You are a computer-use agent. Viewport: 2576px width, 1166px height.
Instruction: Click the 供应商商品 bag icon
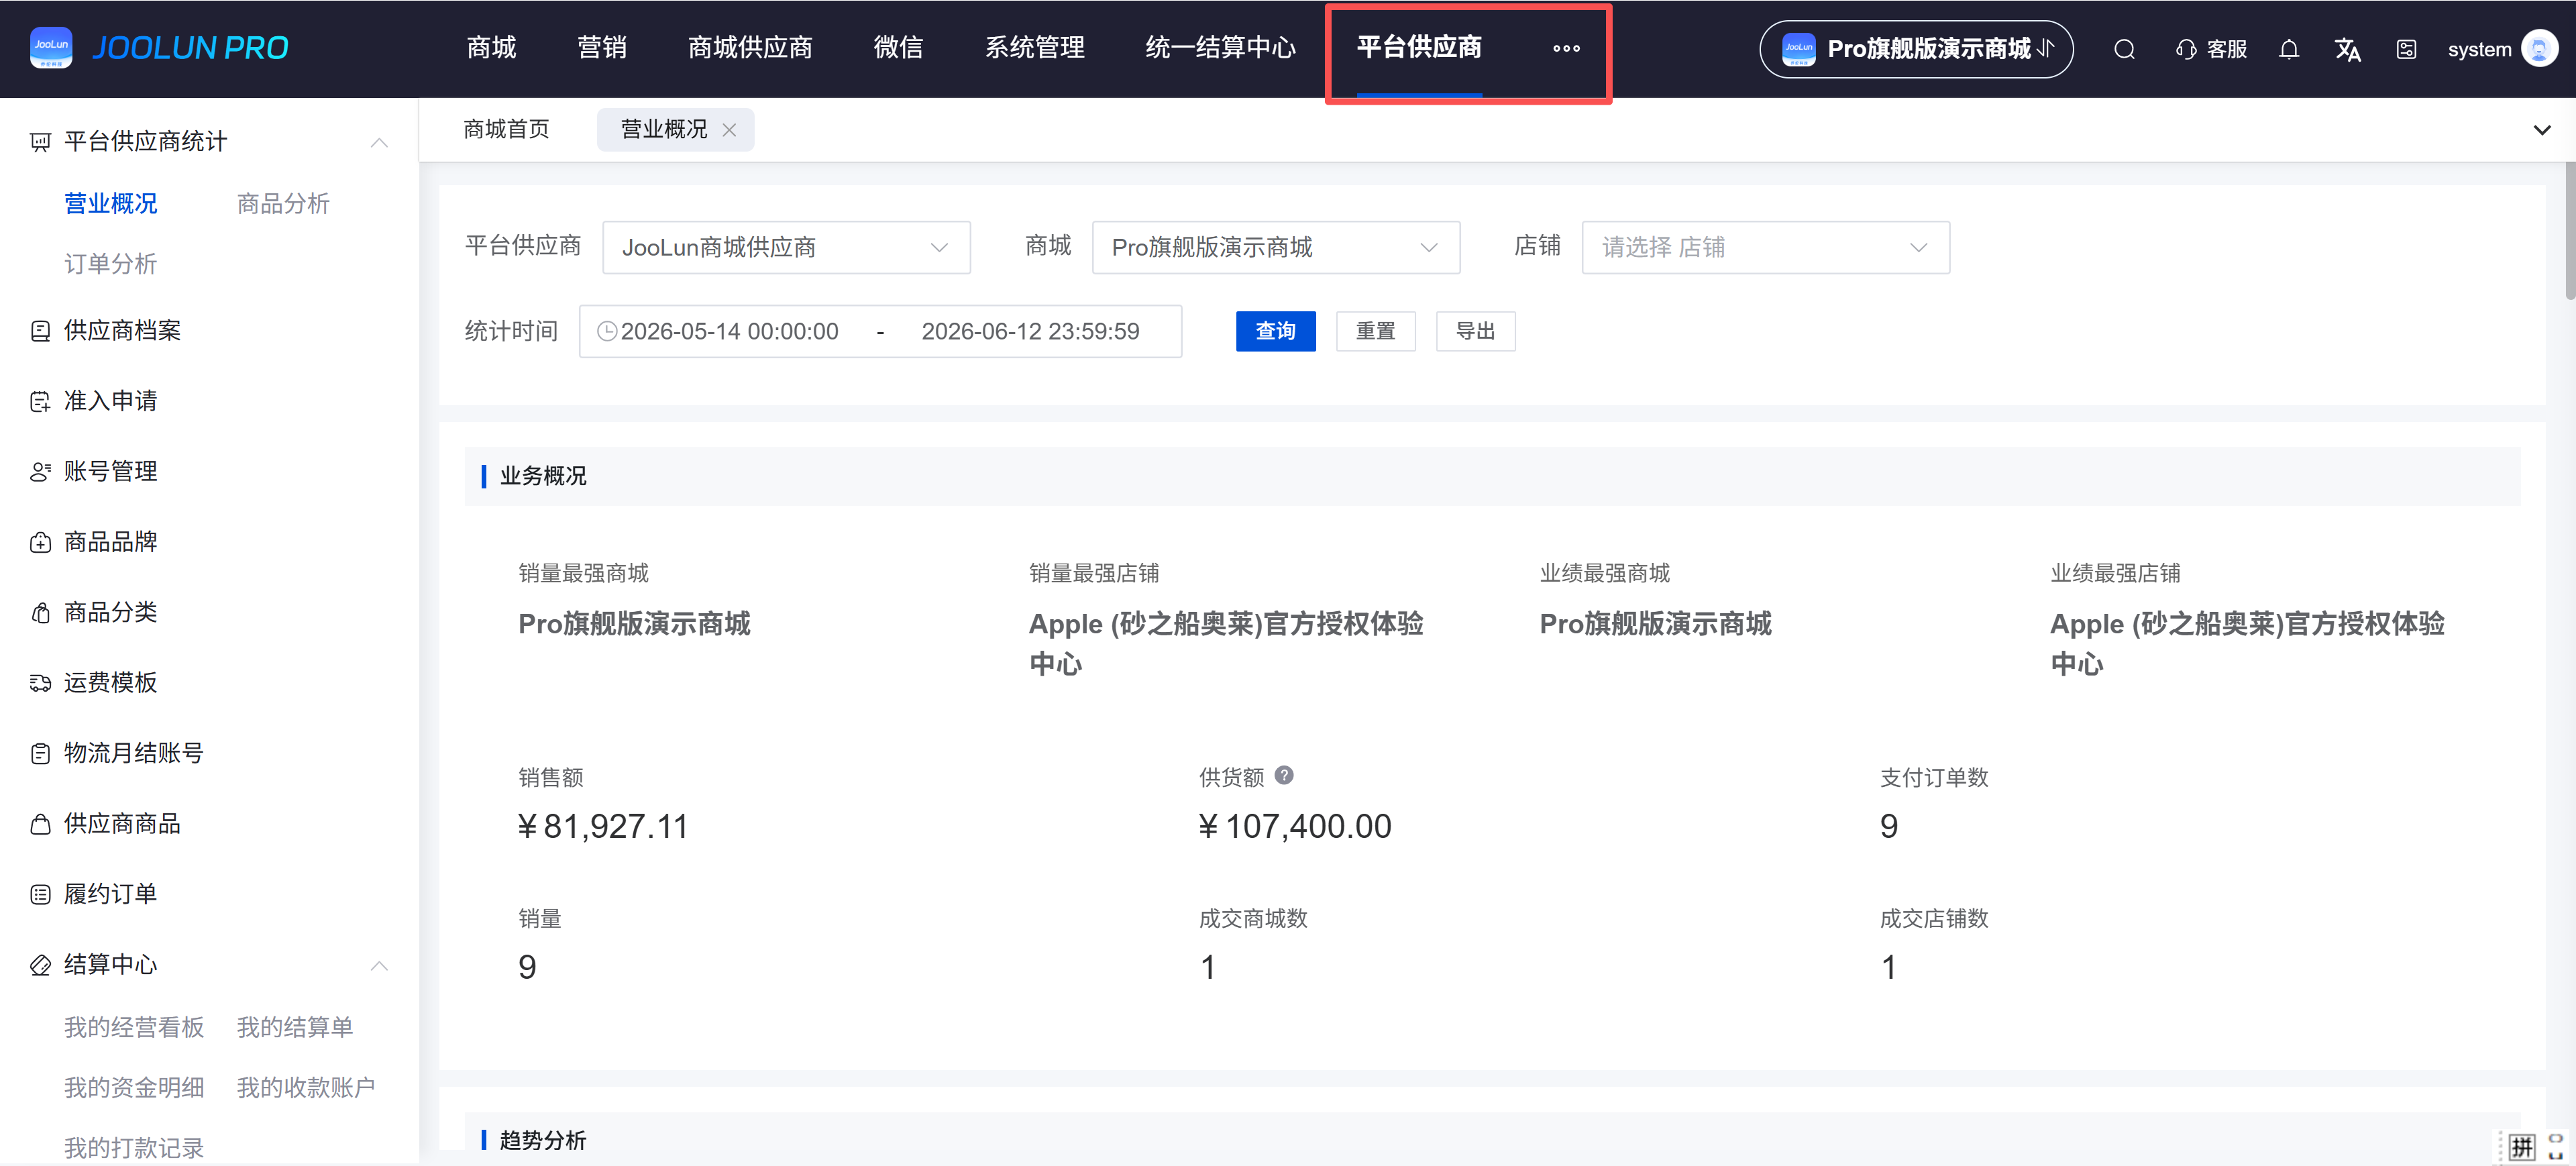tap(40, 825)
